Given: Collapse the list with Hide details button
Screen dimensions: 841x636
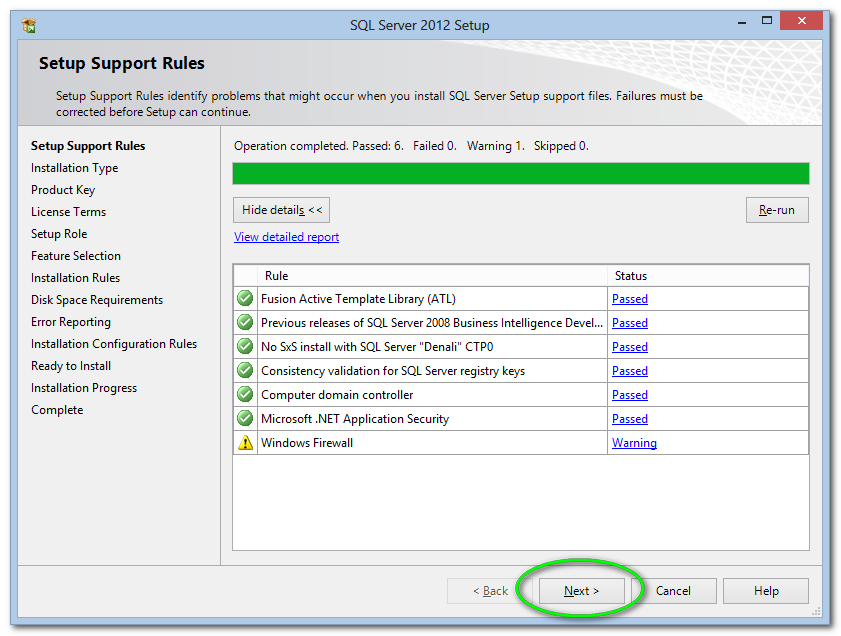Looking at the screenshot, I should 281,210.
